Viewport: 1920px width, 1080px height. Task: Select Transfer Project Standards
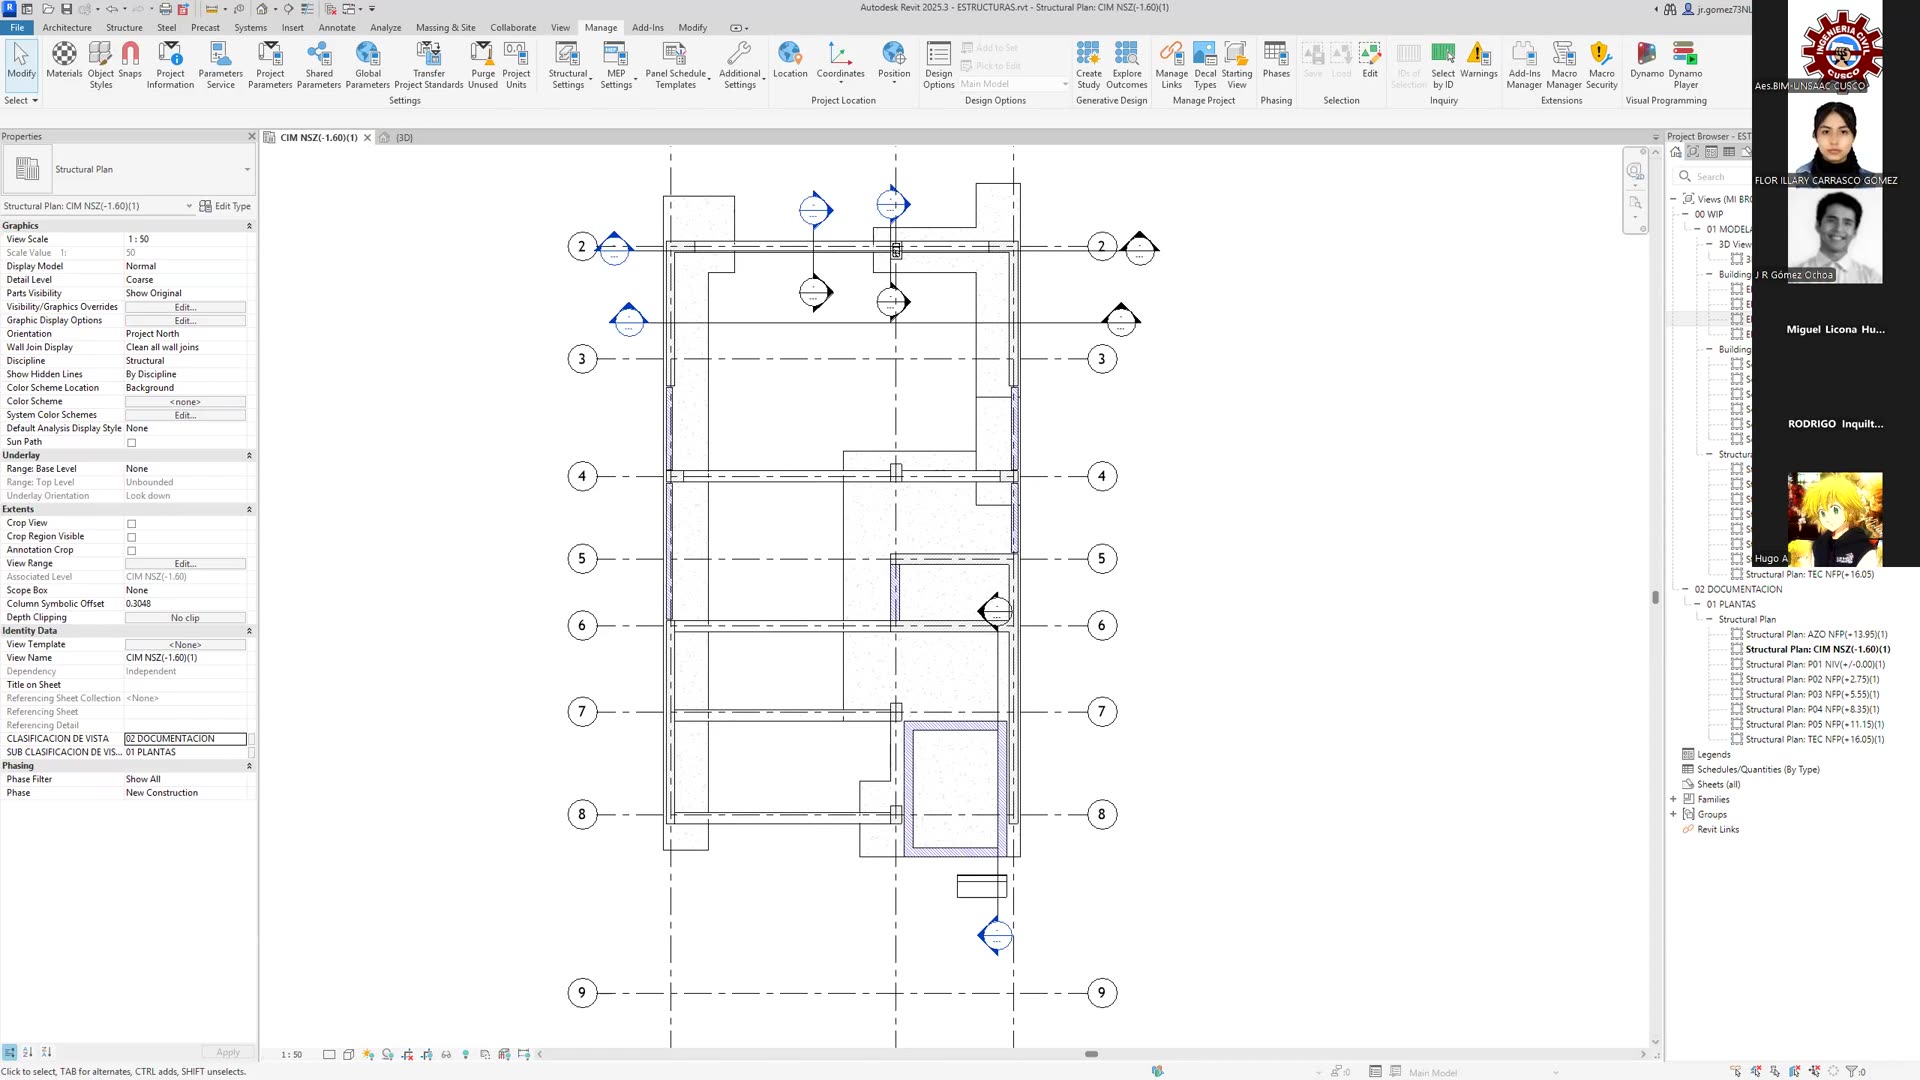click(428, 62)
